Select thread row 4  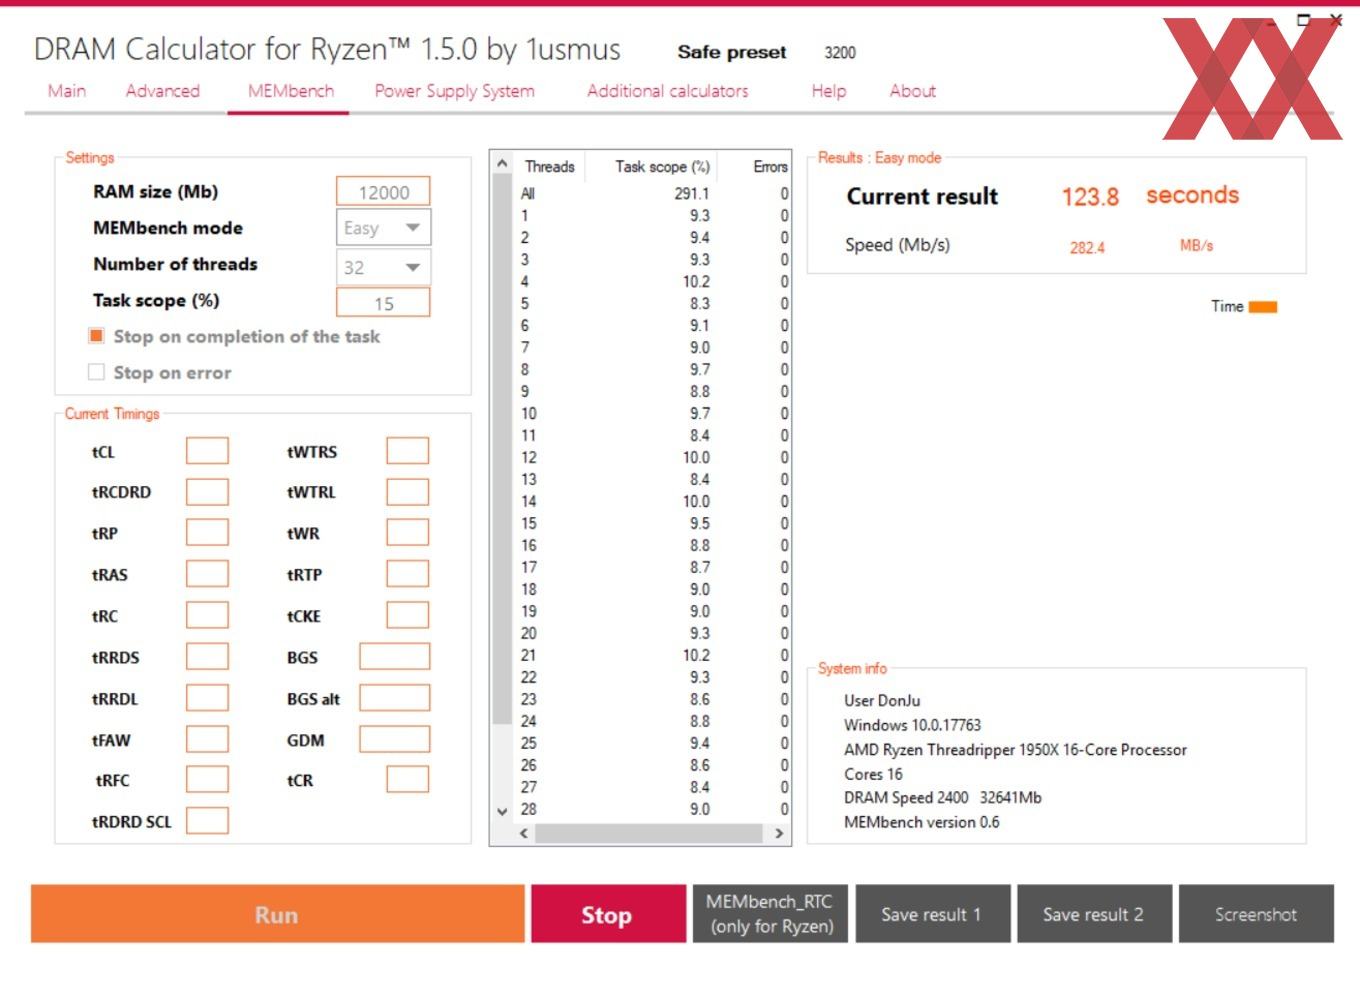653,282
